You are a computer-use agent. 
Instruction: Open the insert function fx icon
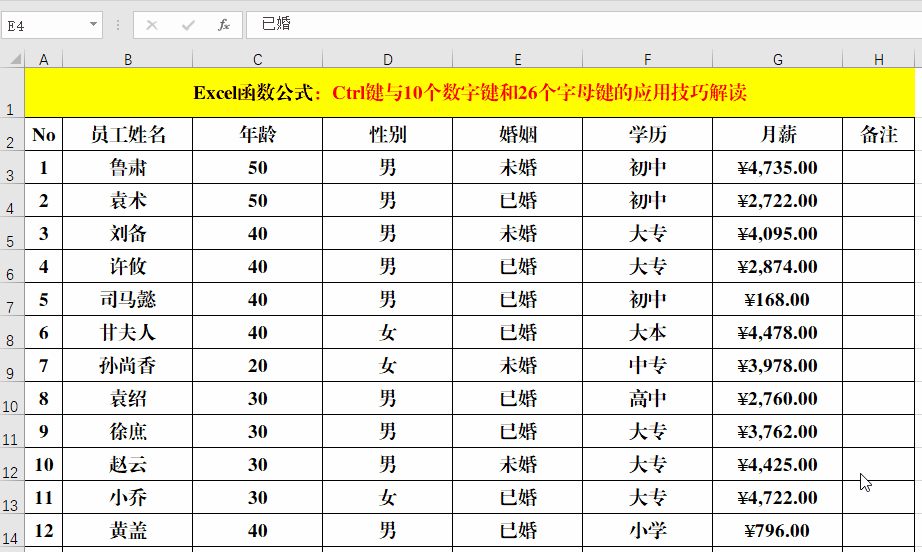[223, 25]
